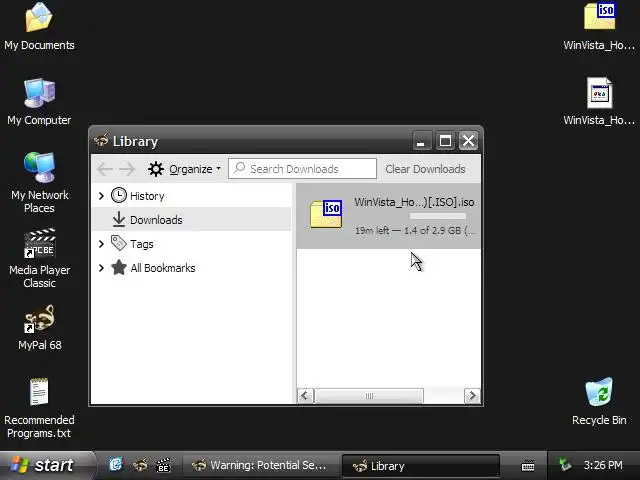This screenshot has width=640, height=480.
Task: Expand the All Bookmarks tree node
Action: (x=101, y=268)
